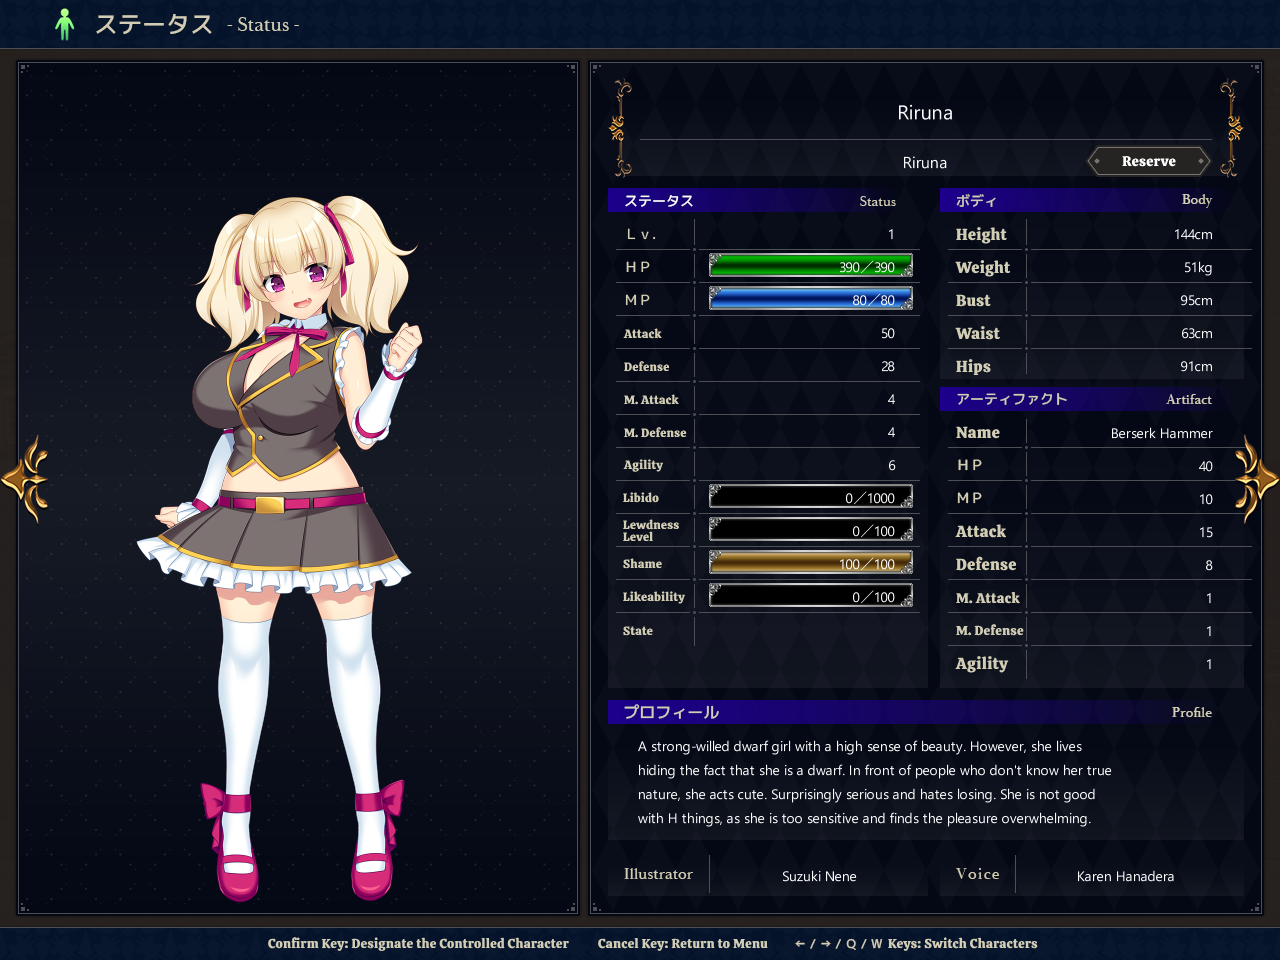This screenshot has height=960, width=1280.
Task: Click the Riruna subtitle beside the Reserve button
Action: (925, 163)
